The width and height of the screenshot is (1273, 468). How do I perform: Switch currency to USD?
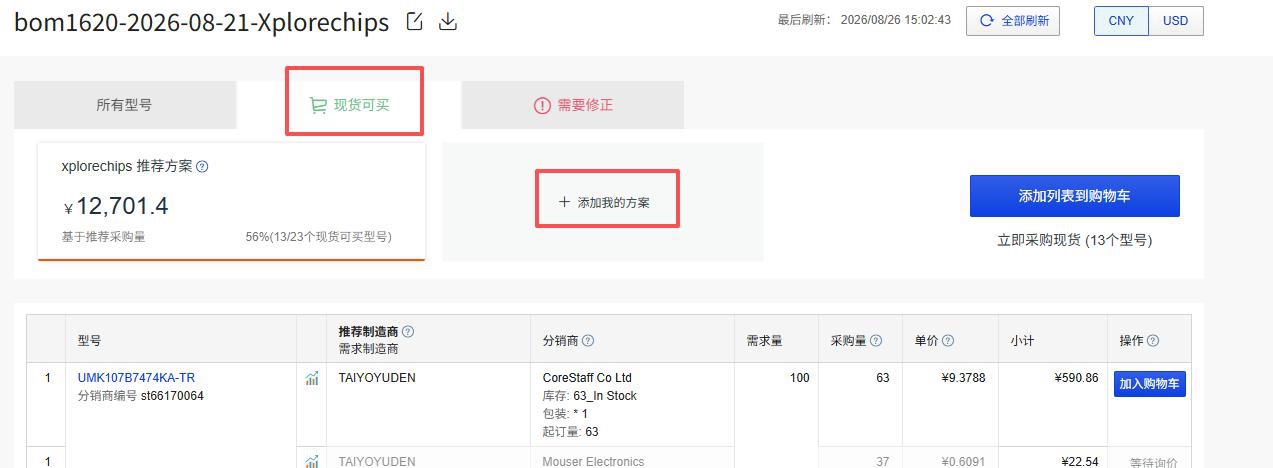(x=1176, y=21)
